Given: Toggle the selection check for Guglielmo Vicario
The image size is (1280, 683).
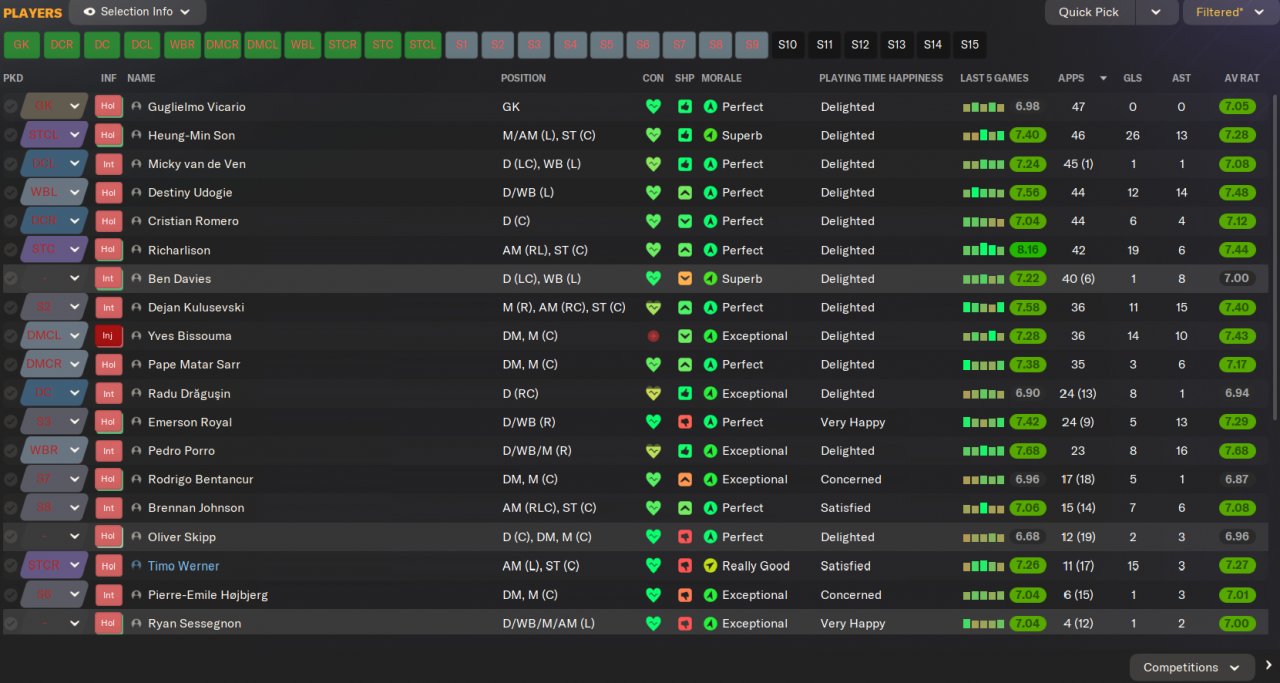Looking at the screenshot, I should 10,107.
